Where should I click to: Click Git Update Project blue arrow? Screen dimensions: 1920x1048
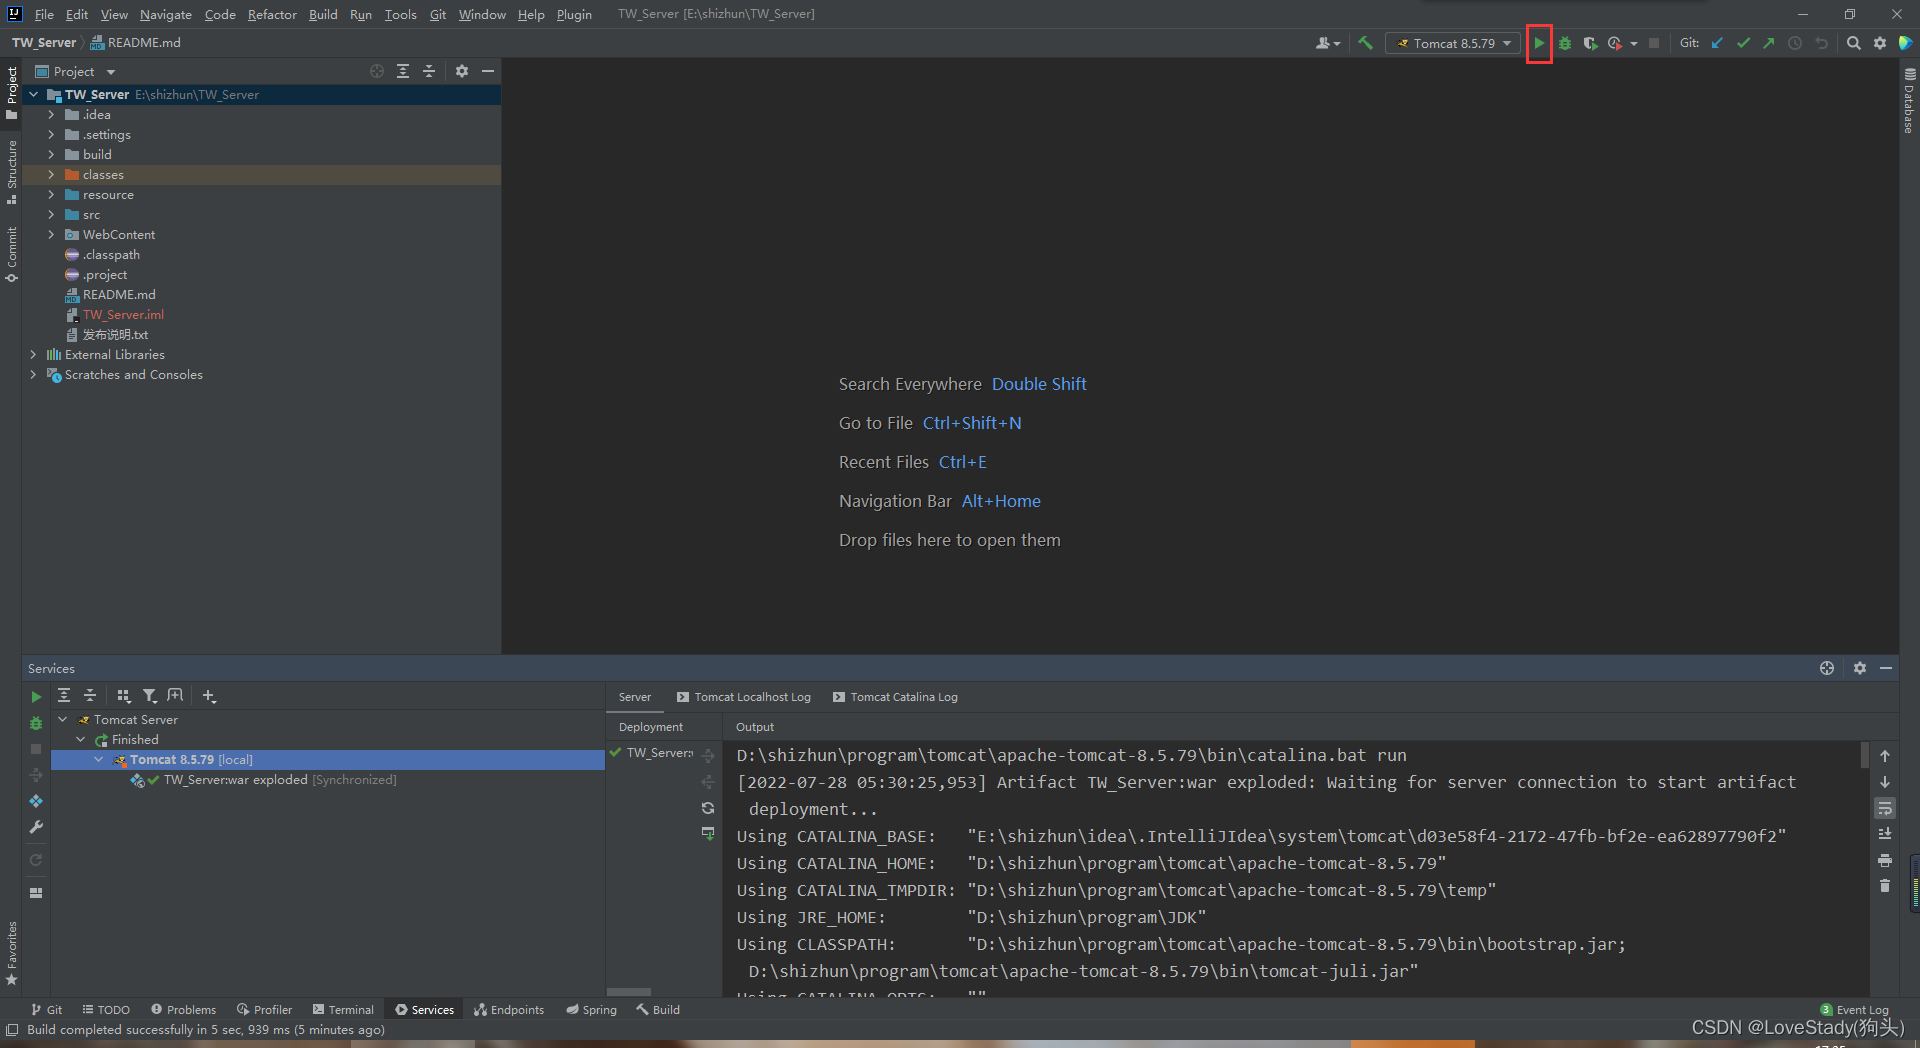coord(1718,43)
